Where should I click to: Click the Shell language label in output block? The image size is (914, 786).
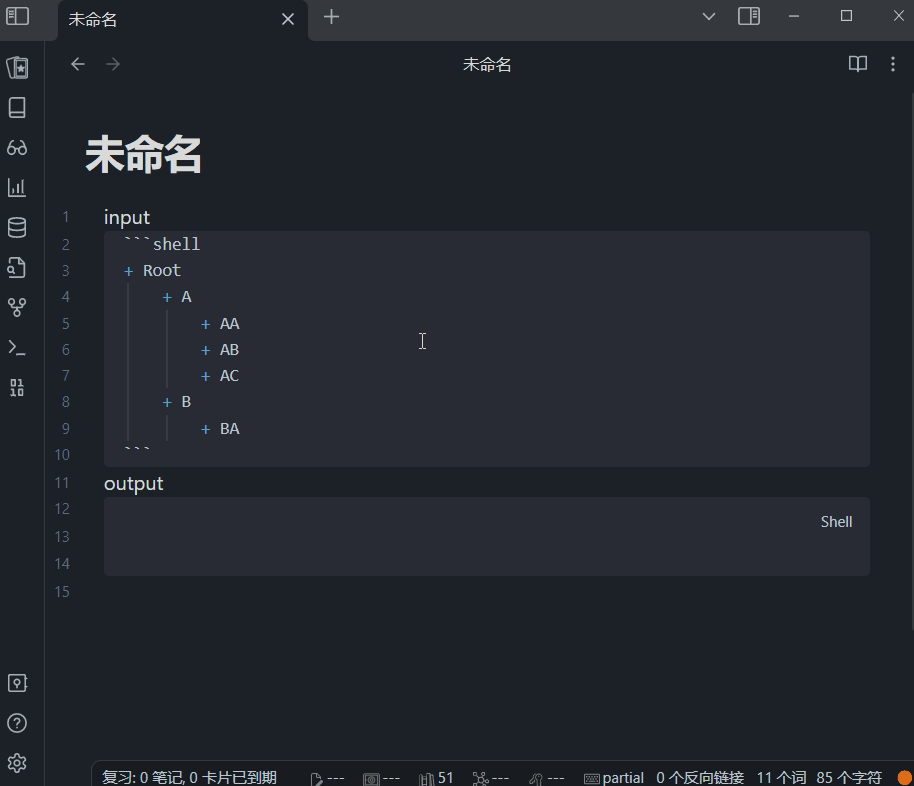pos(836,522)
